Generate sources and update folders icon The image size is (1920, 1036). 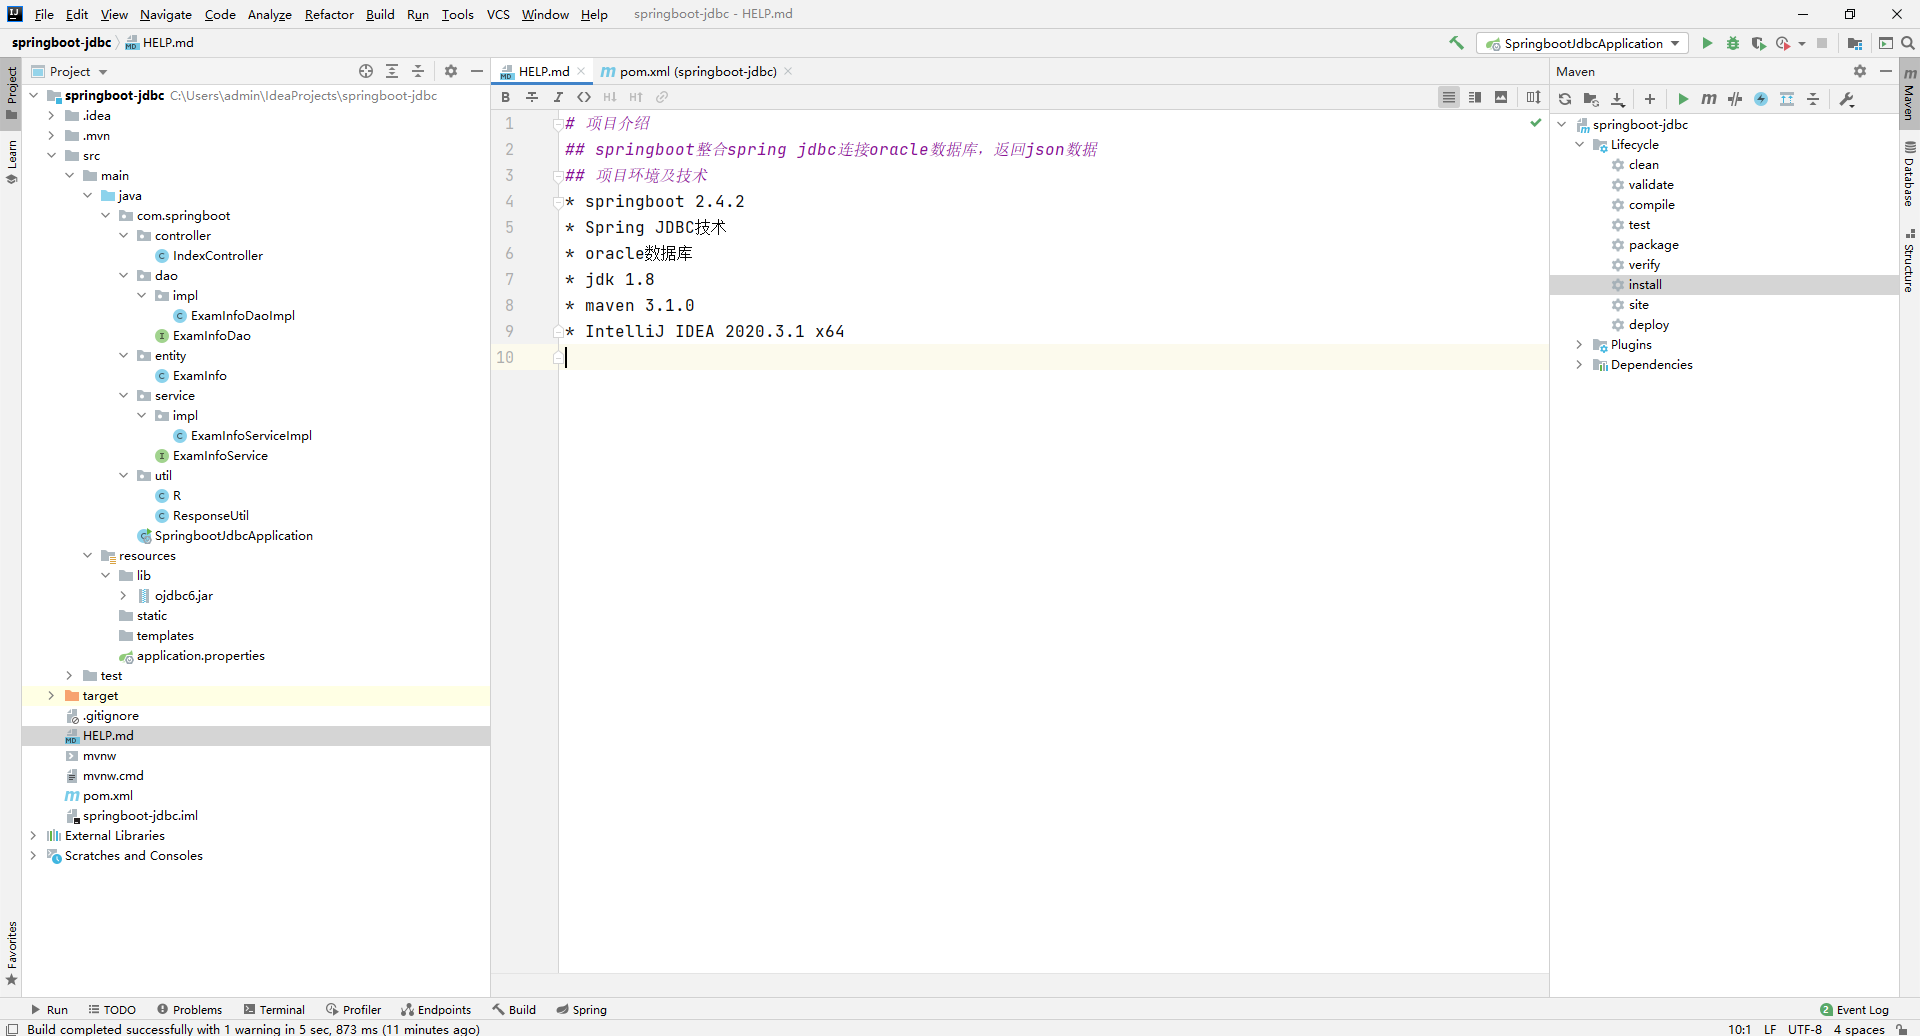[1591, 99]
